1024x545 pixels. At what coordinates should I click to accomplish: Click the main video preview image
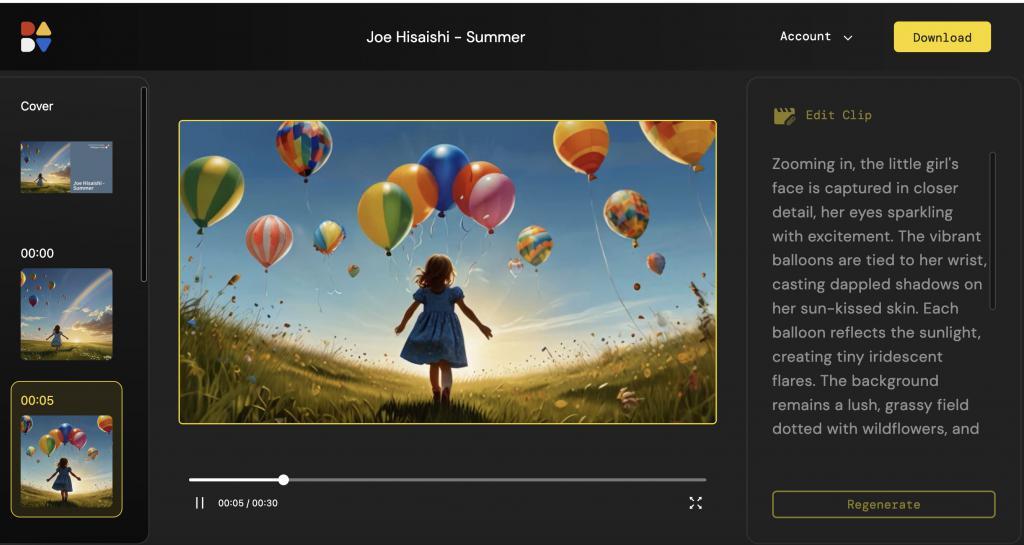[x=447, y=272]
